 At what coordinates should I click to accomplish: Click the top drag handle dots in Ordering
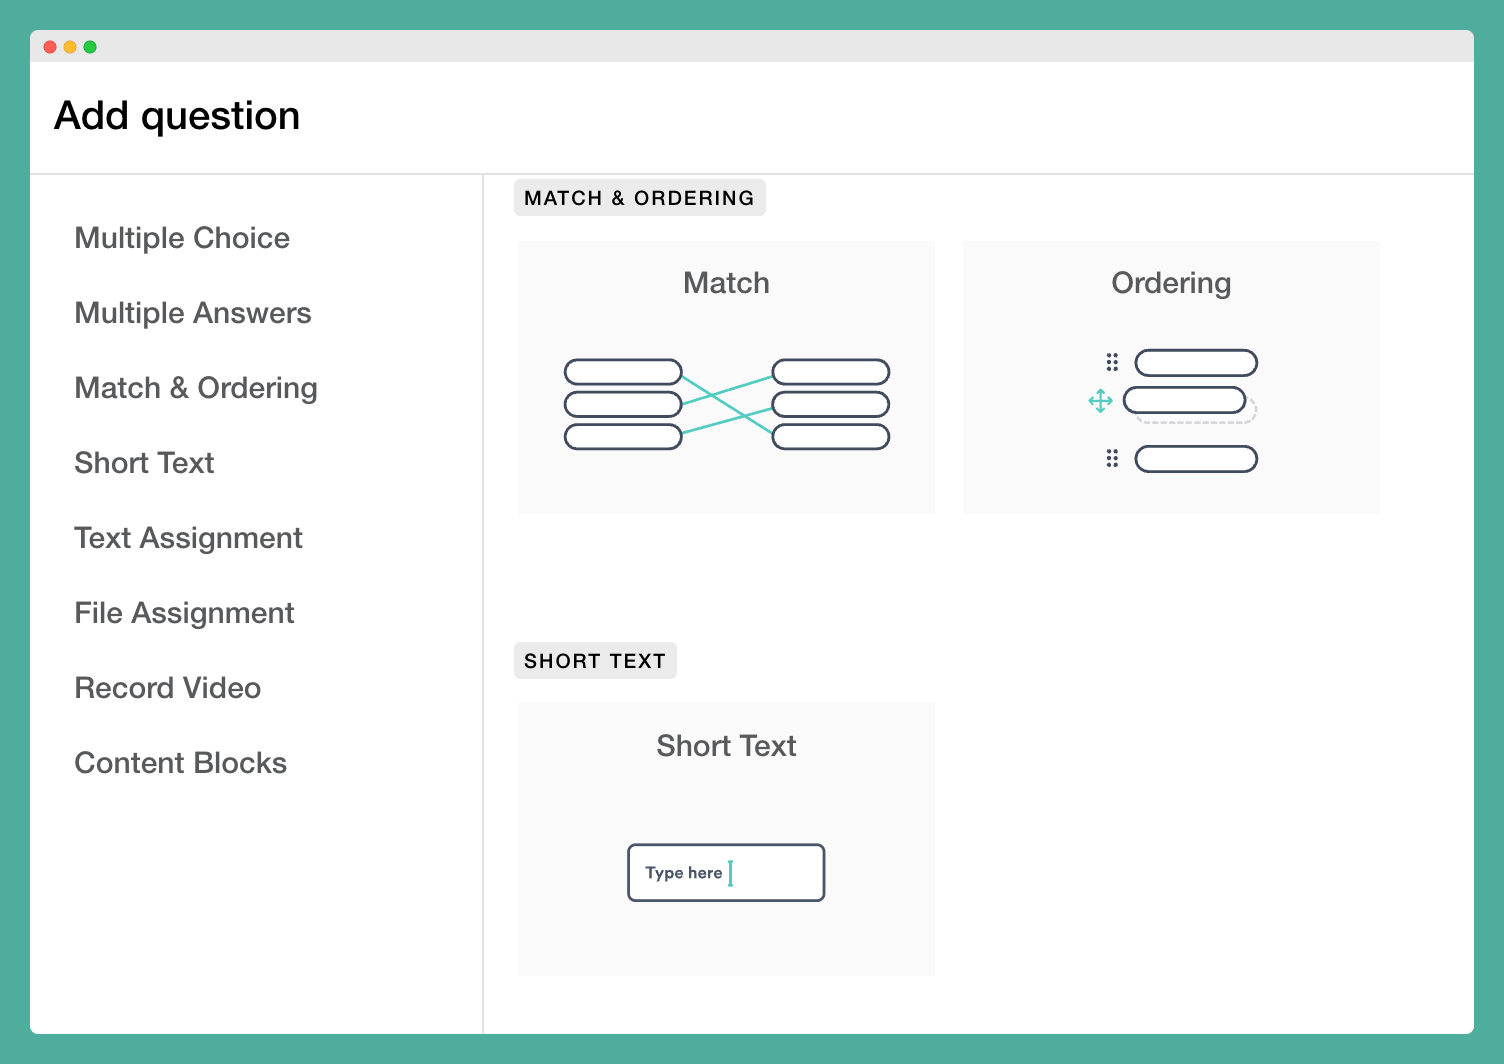pyautogui.click(x=1112, y=362)
